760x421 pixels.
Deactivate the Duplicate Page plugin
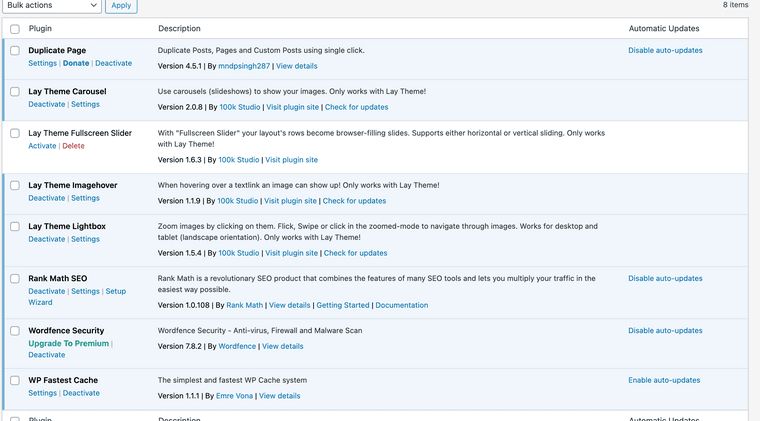click(113, 63)
